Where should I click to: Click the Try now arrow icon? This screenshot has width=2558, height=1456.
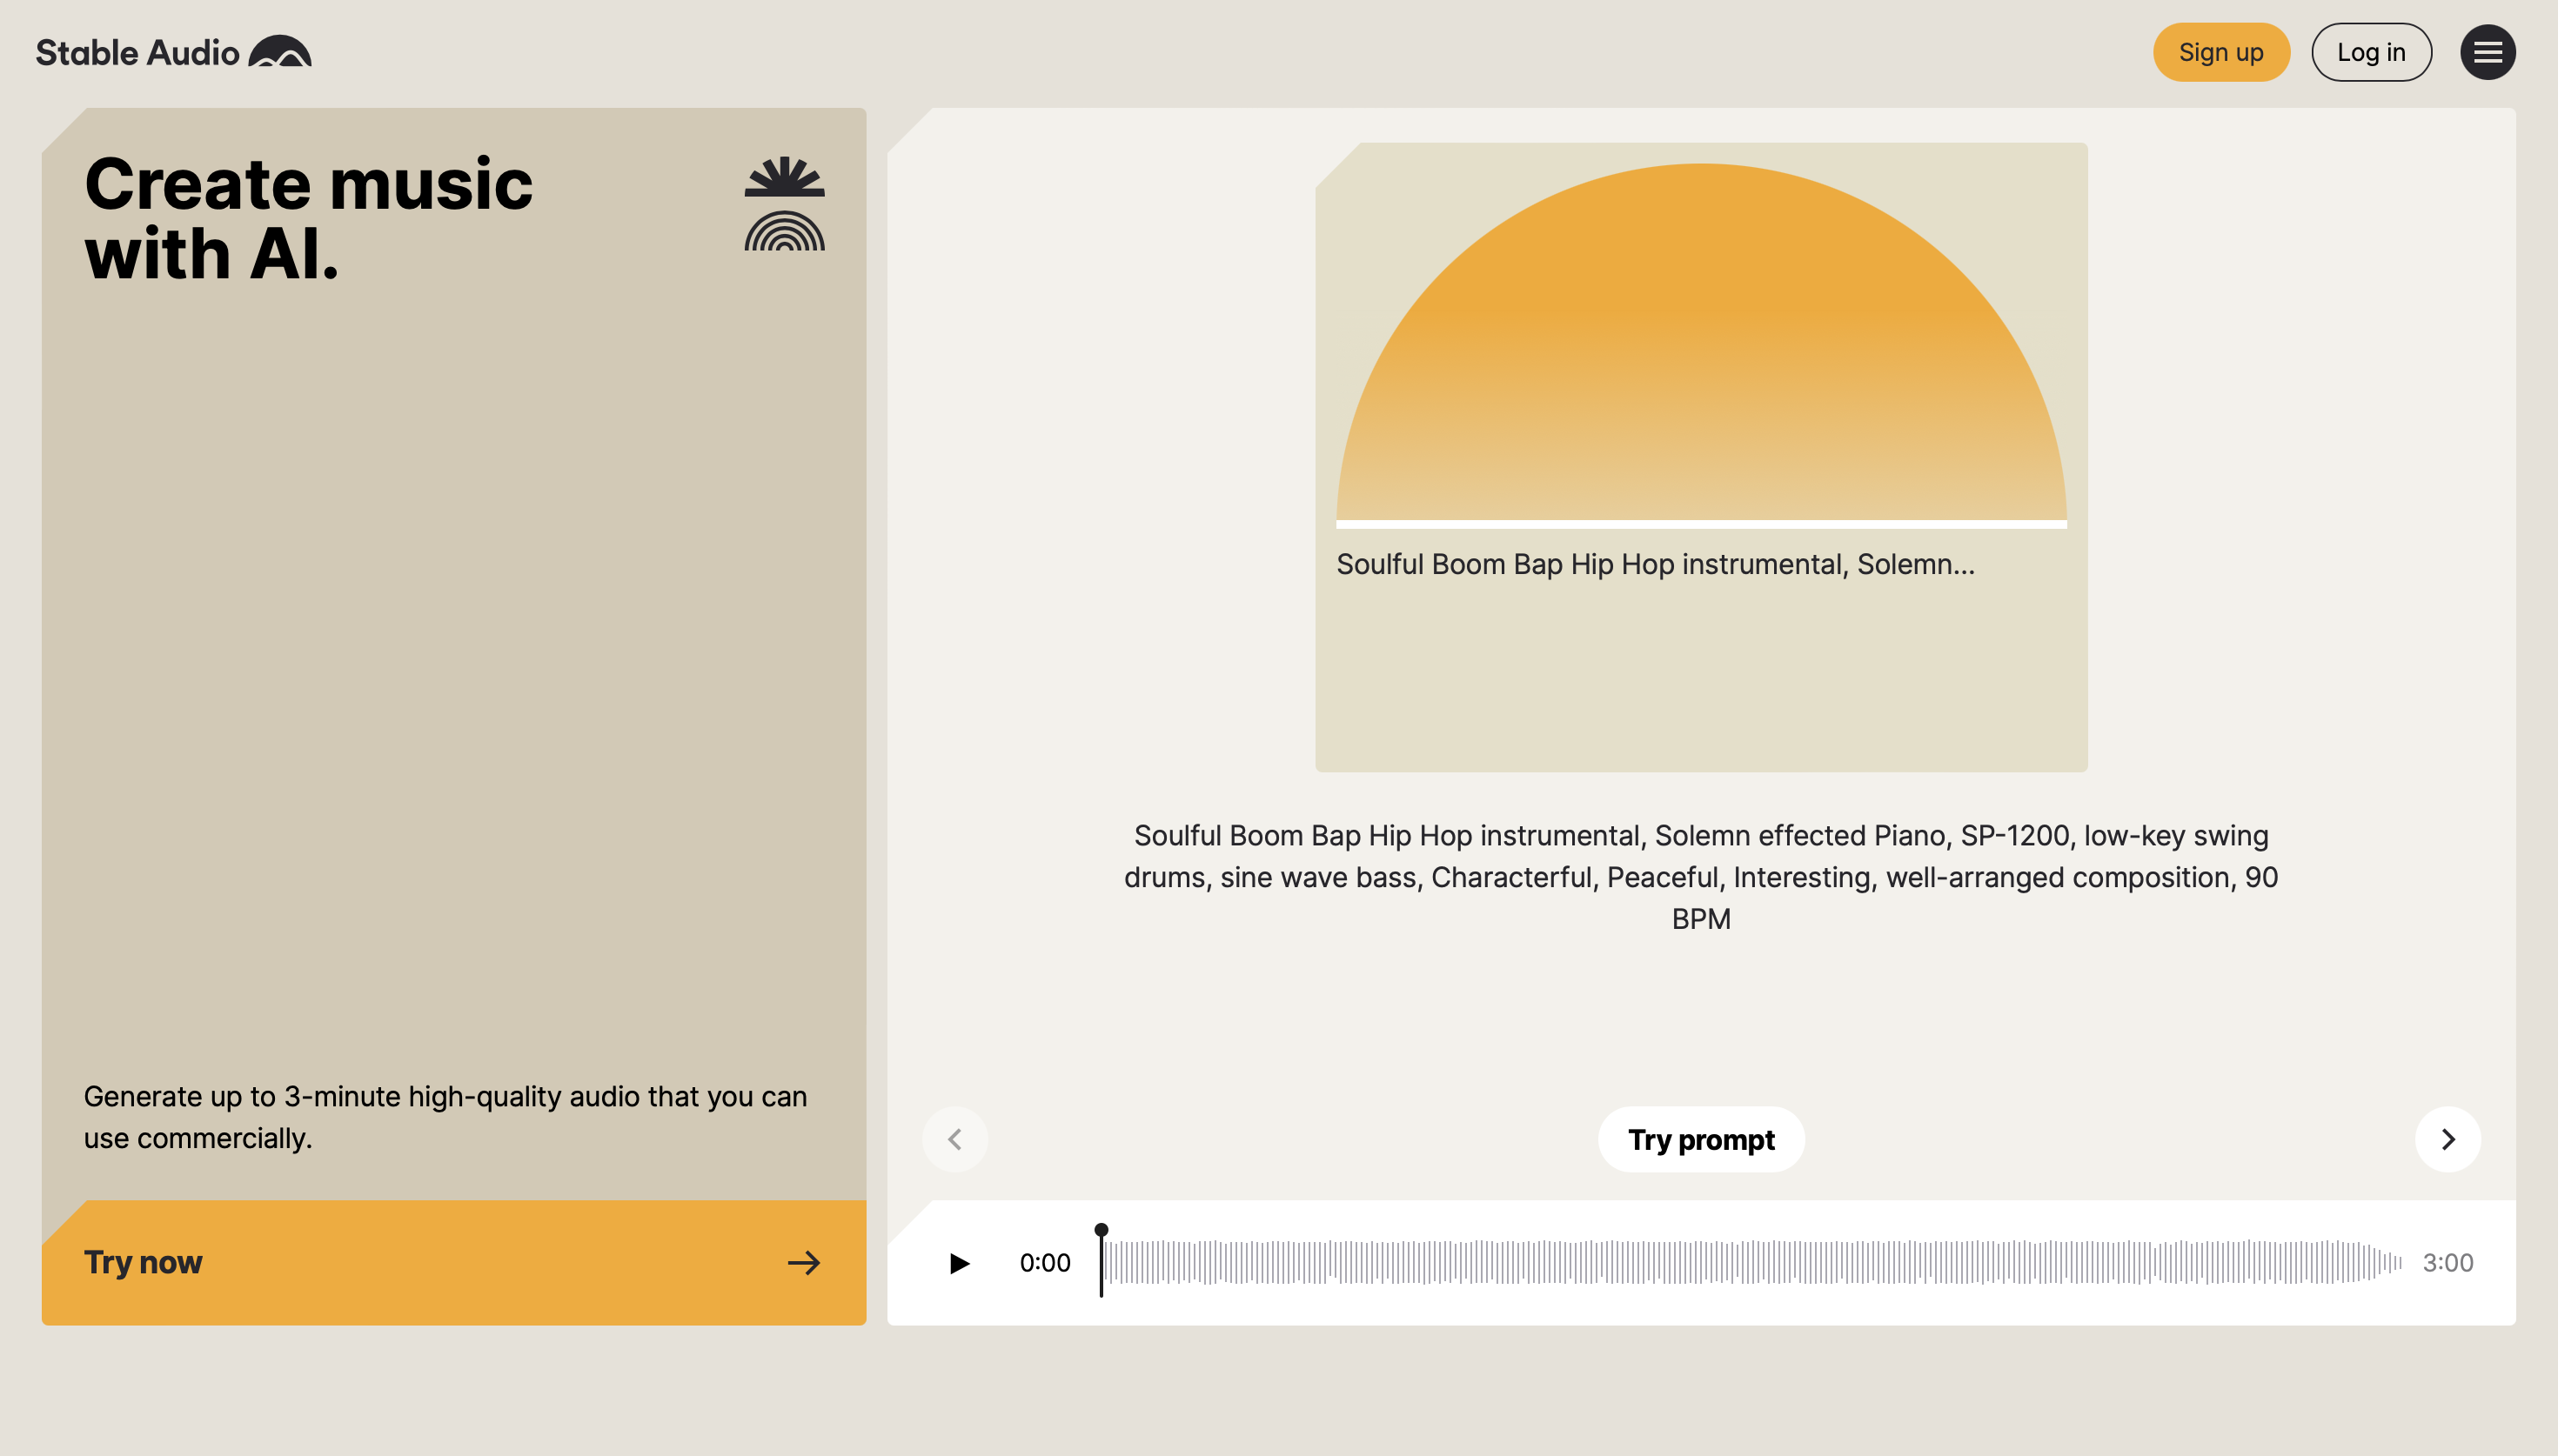(x=803, y=1263)
